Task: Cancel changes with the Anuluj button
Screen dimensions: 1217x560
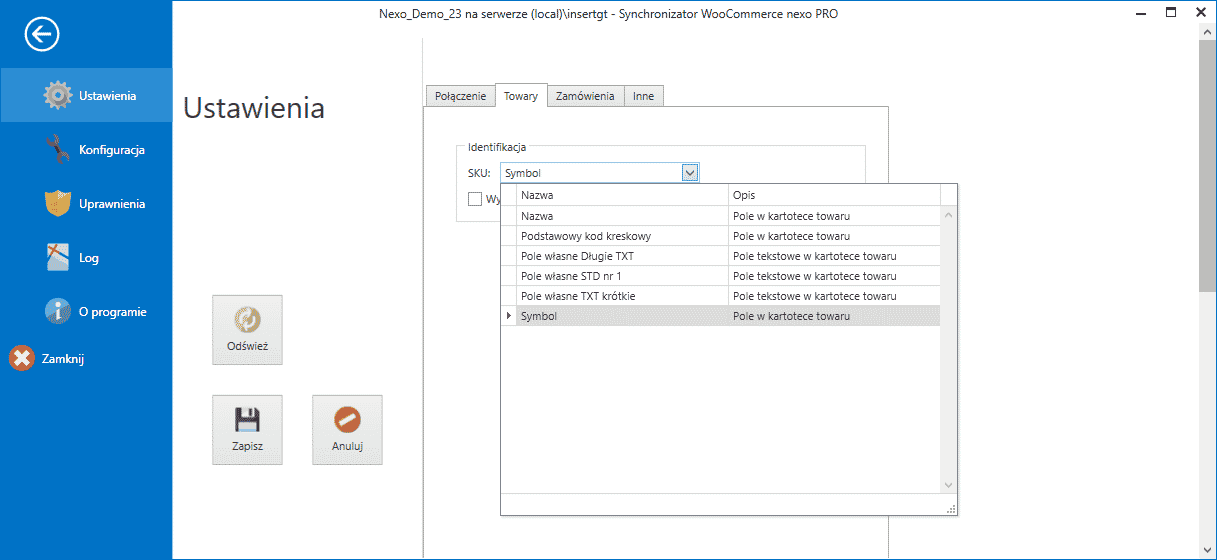Action: (347, 430)
